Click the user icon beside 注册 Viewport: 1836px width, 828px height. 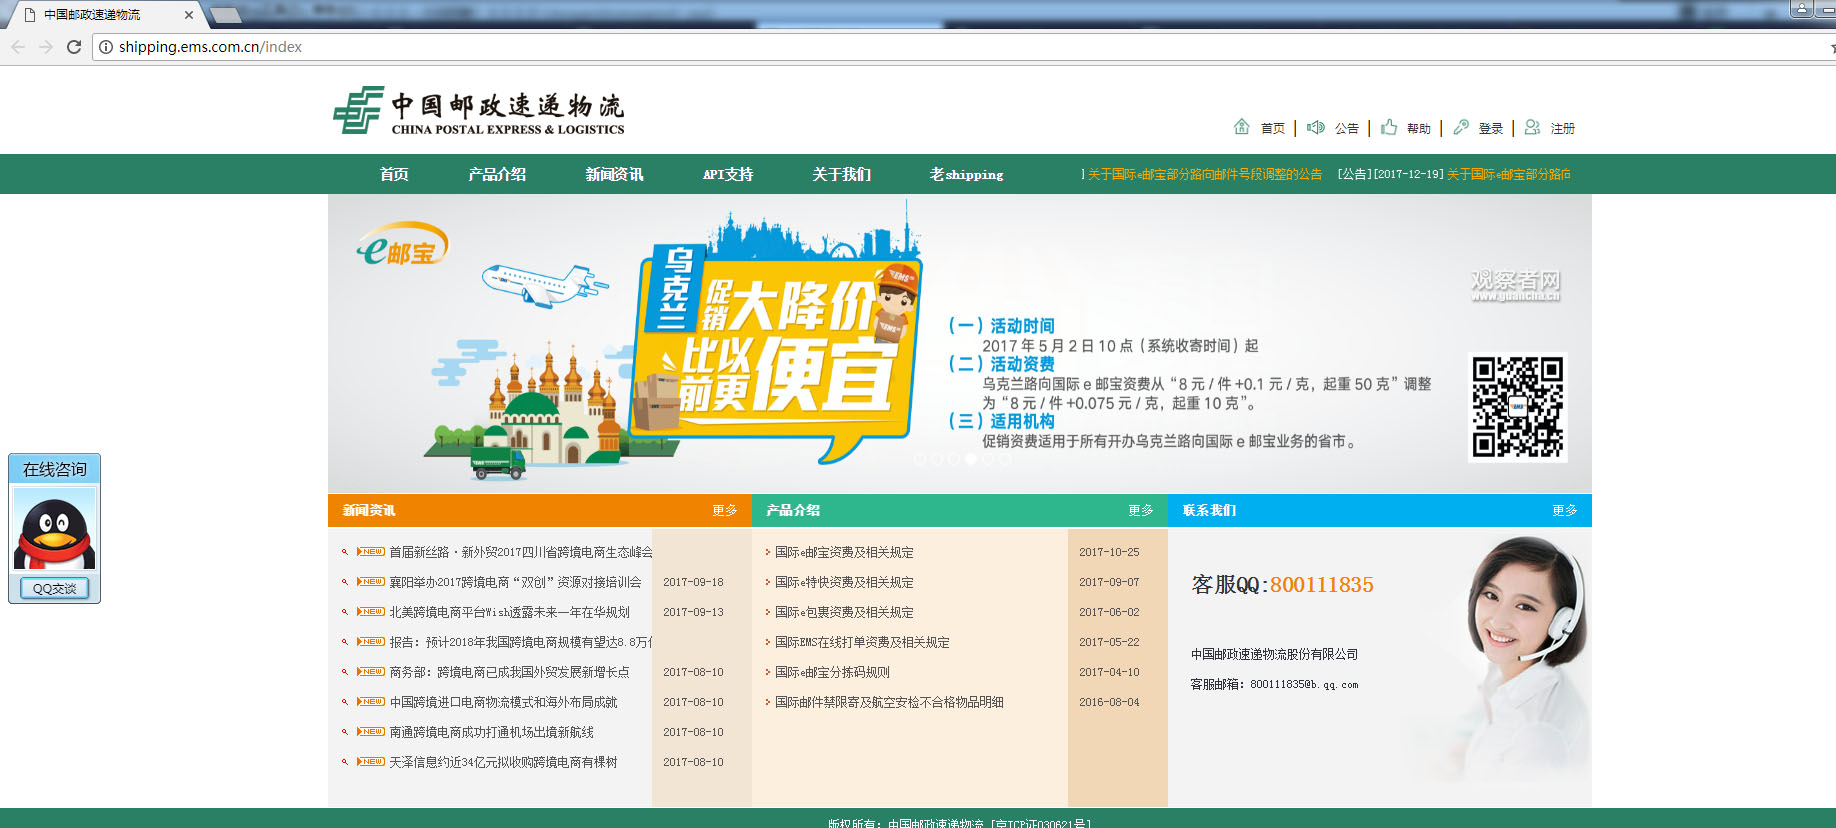(x=1532, y=127)
